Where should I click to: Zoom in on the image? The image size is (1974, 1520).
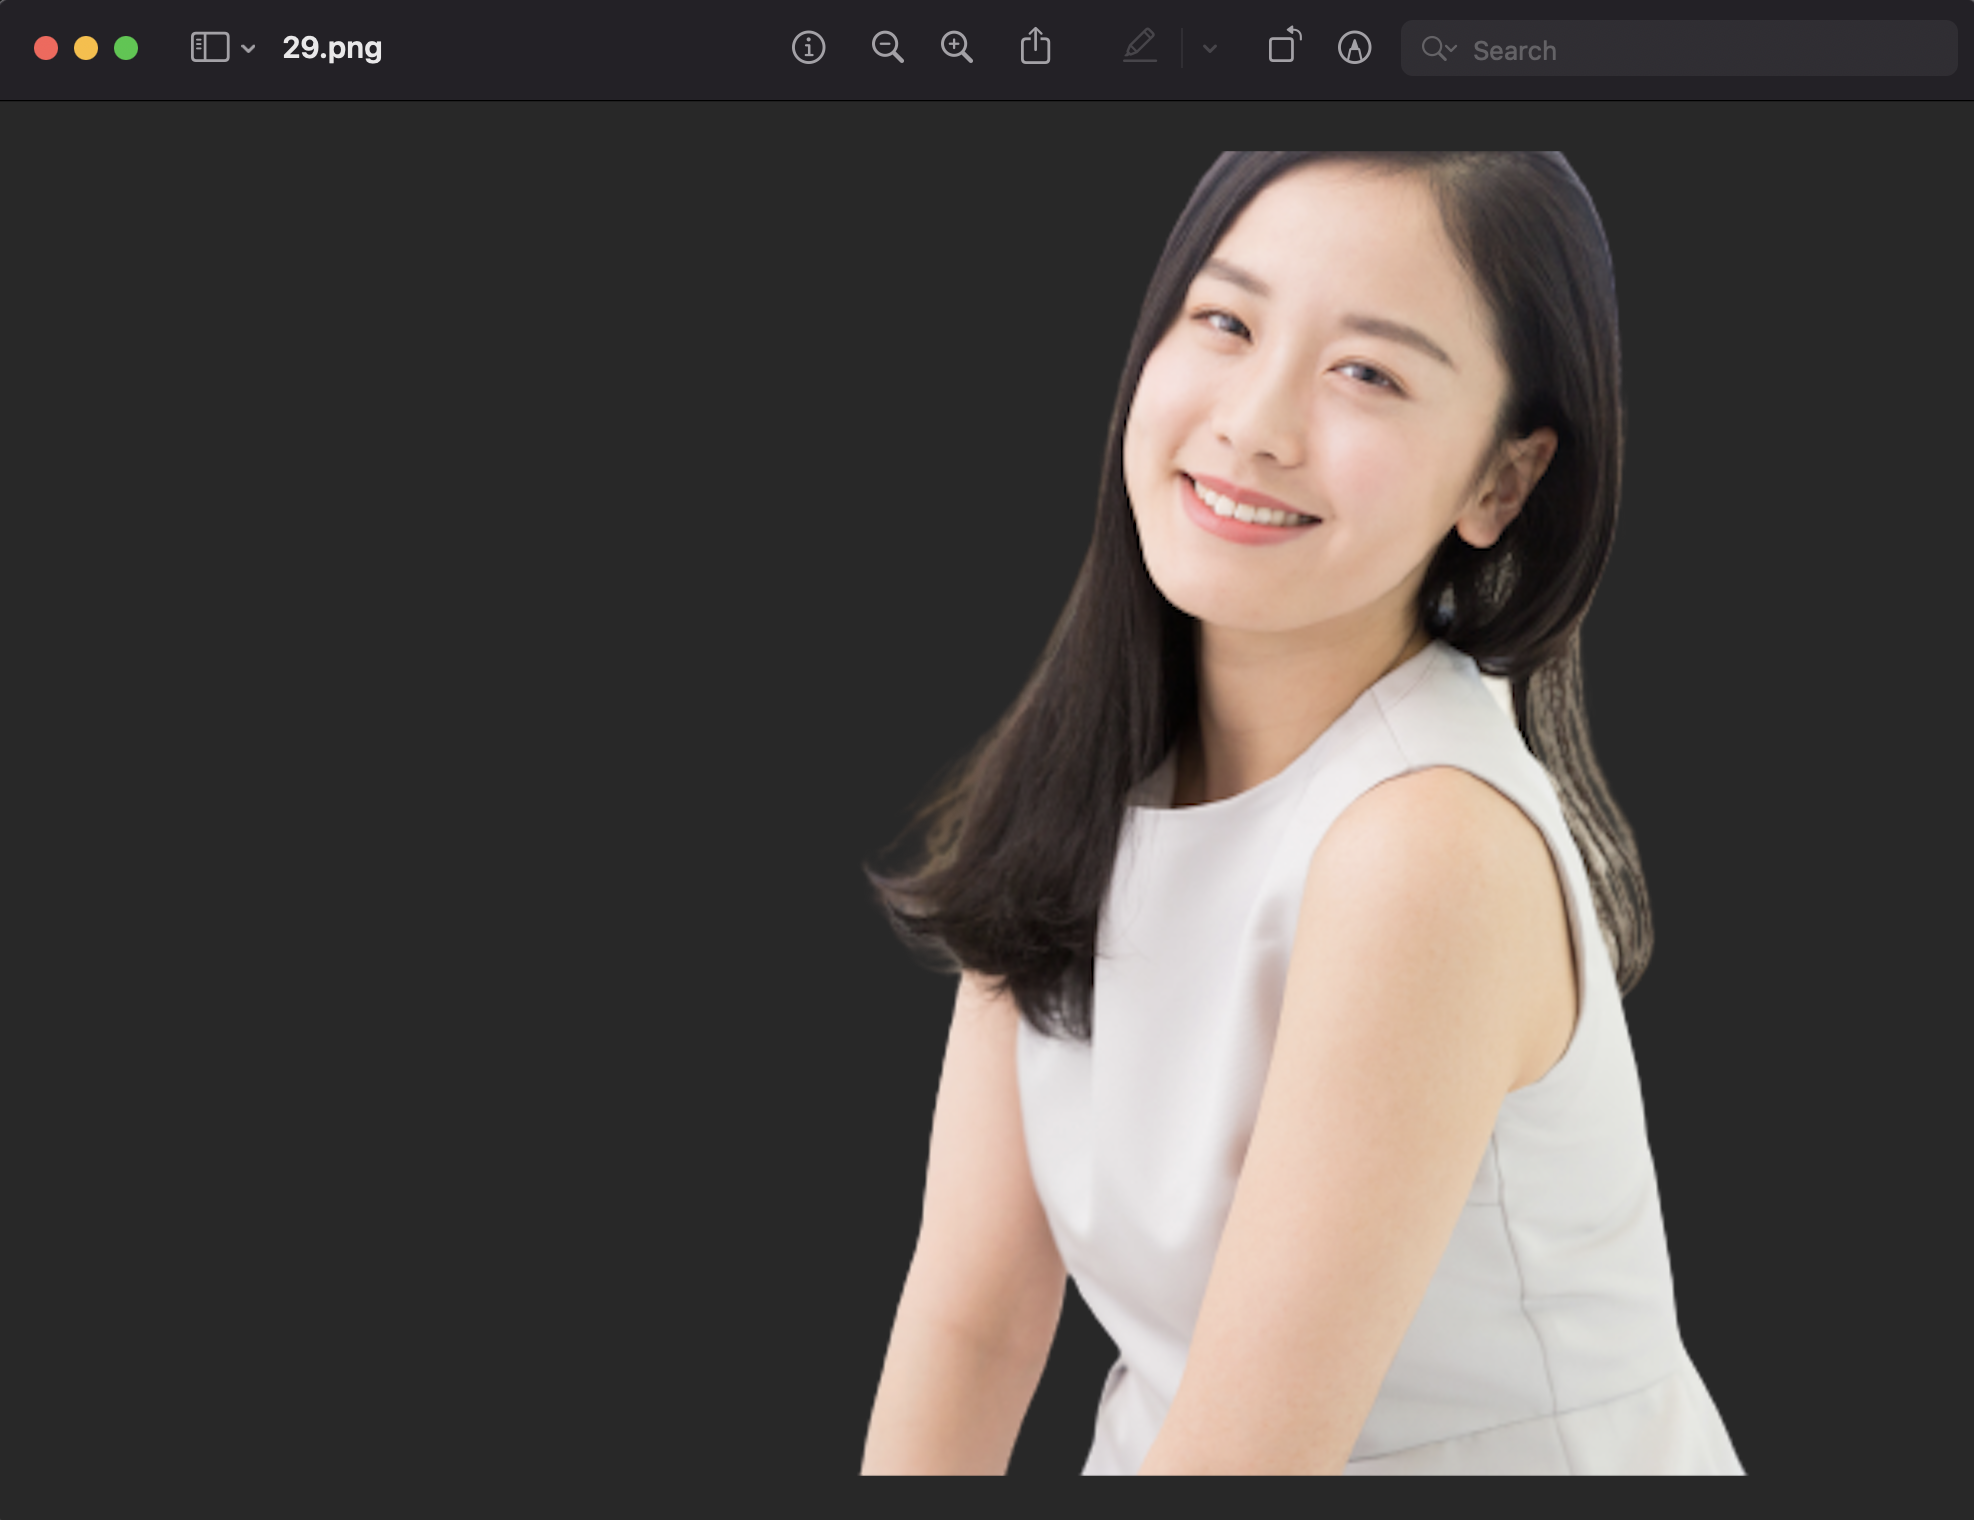[x=957, y=48]
